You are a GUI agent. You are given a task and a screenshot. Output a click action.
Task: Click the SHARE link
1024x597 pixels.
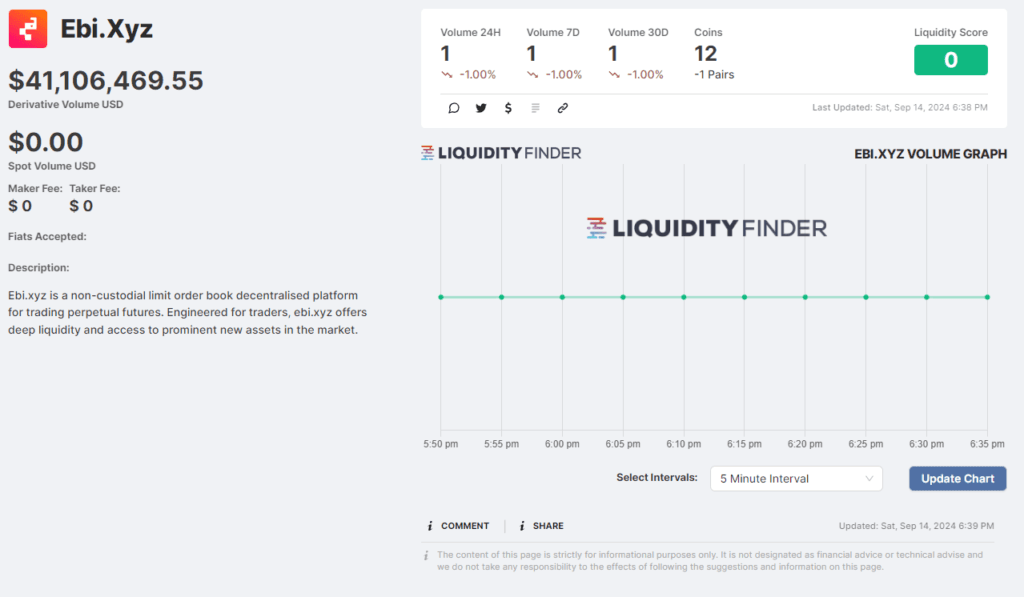[x=548, y=526]
